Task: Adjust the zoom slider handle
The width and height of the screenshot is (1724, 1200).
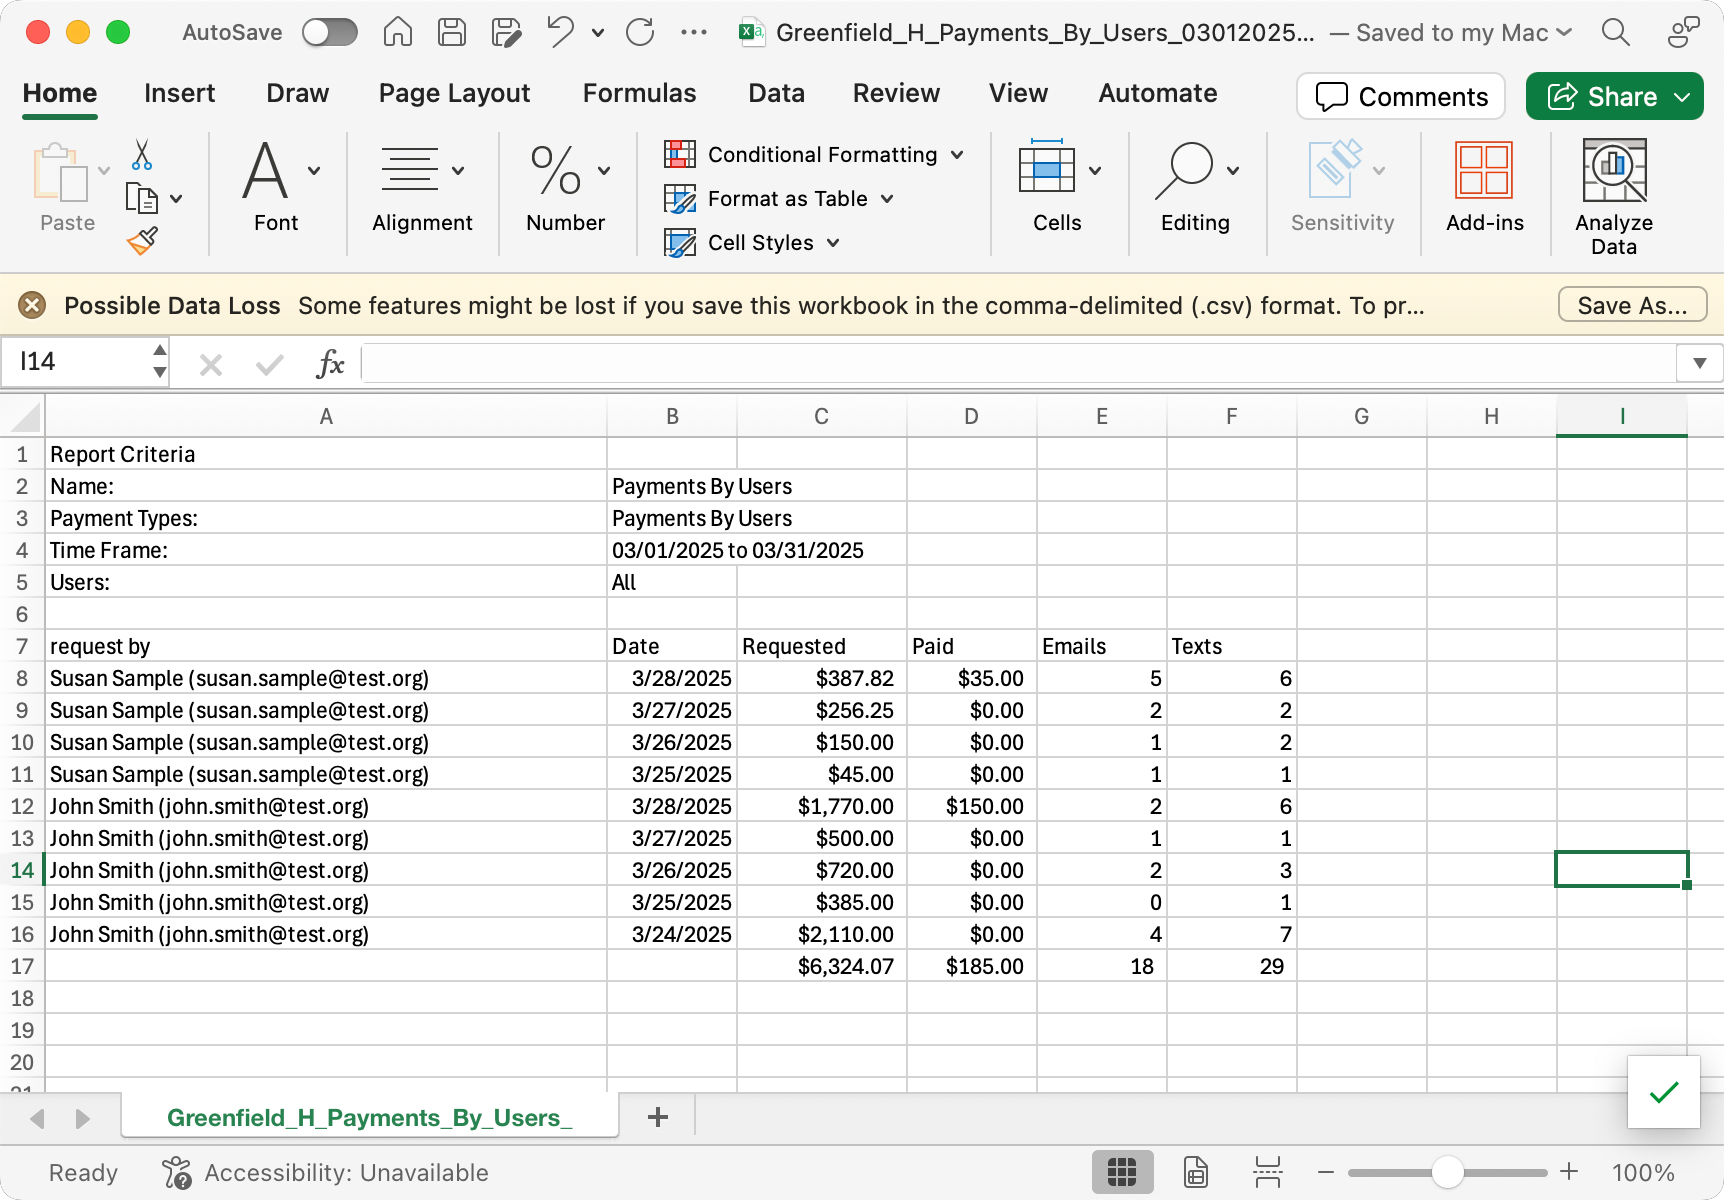Action: [x=1447, y=1172]
